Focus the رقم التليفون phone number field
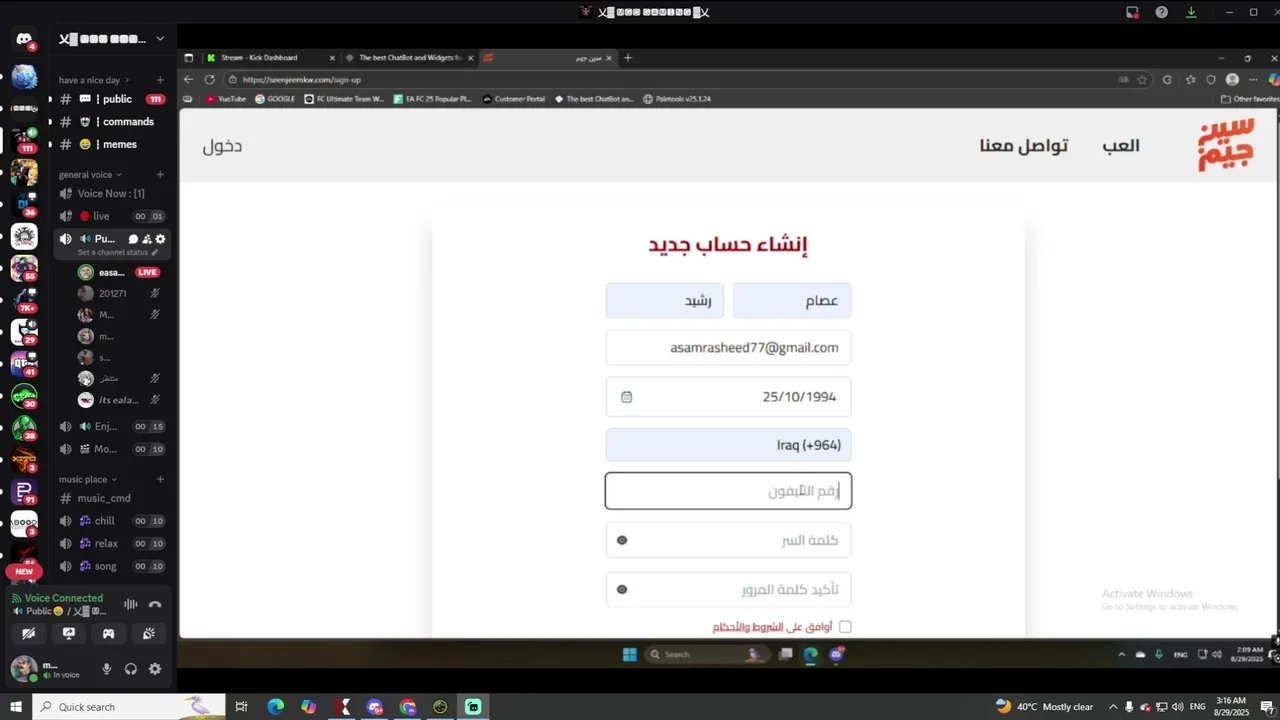 728,491
